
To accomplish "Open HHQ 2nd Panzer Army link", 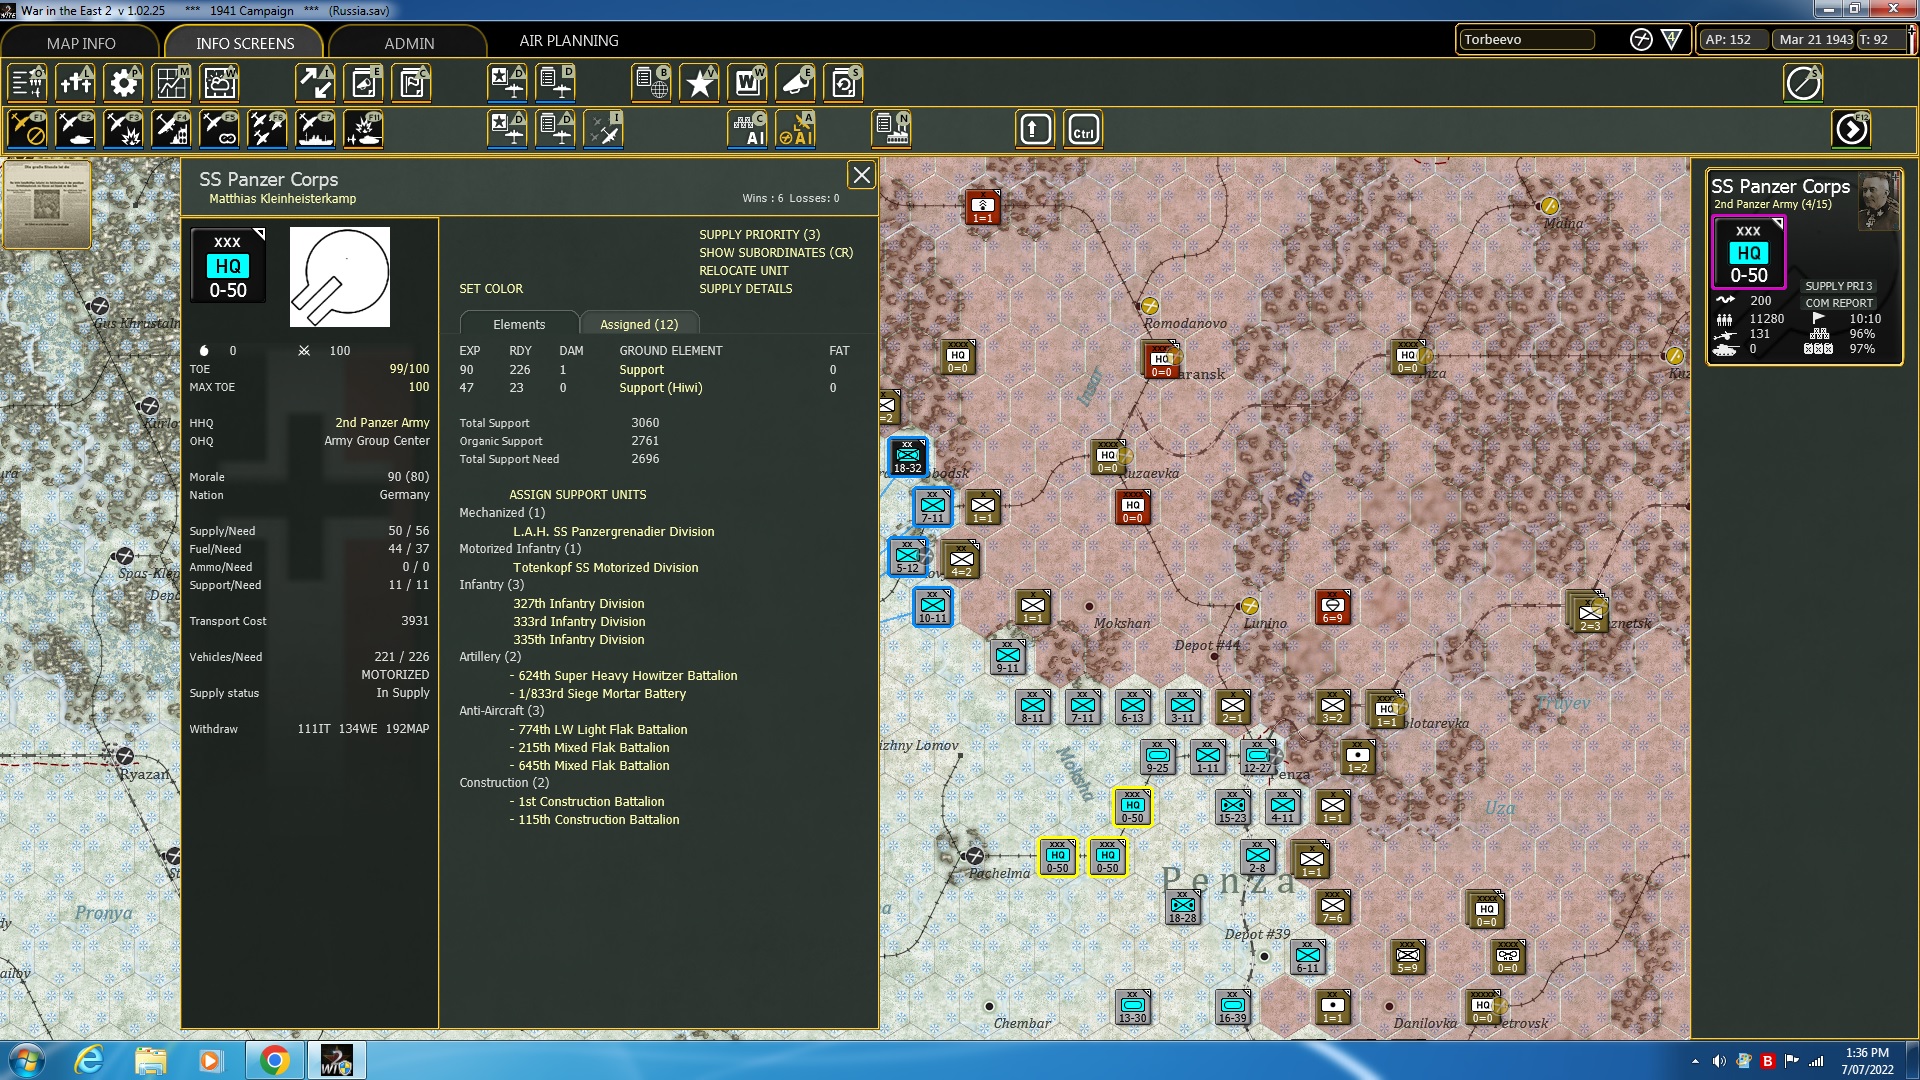I will pos(382,423).
